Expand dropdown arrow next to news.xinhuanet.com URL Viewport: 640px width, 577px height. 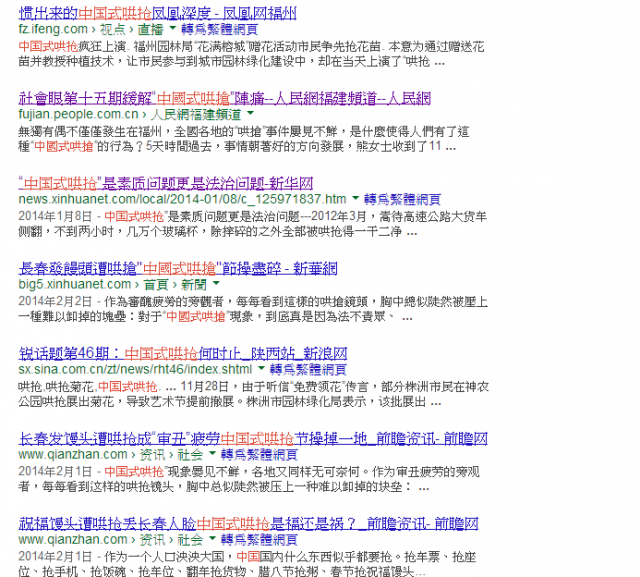(x=356, y=198)
